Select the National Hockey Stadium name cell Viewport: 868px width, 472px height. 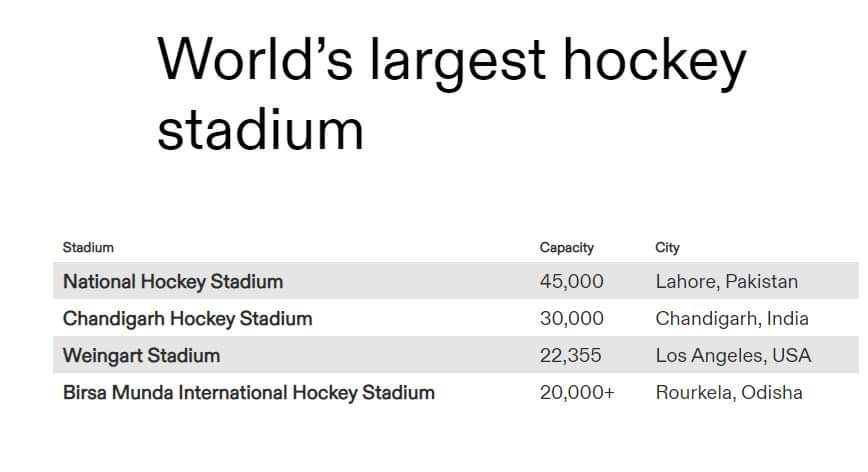(x=173, y=282)
